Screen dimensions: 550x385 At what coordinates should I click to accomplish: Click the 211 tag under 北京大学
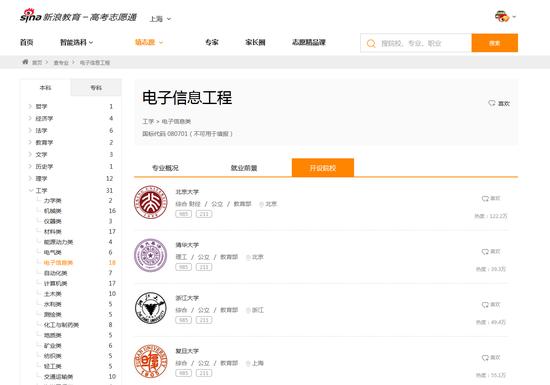click(x=204, y=214)
